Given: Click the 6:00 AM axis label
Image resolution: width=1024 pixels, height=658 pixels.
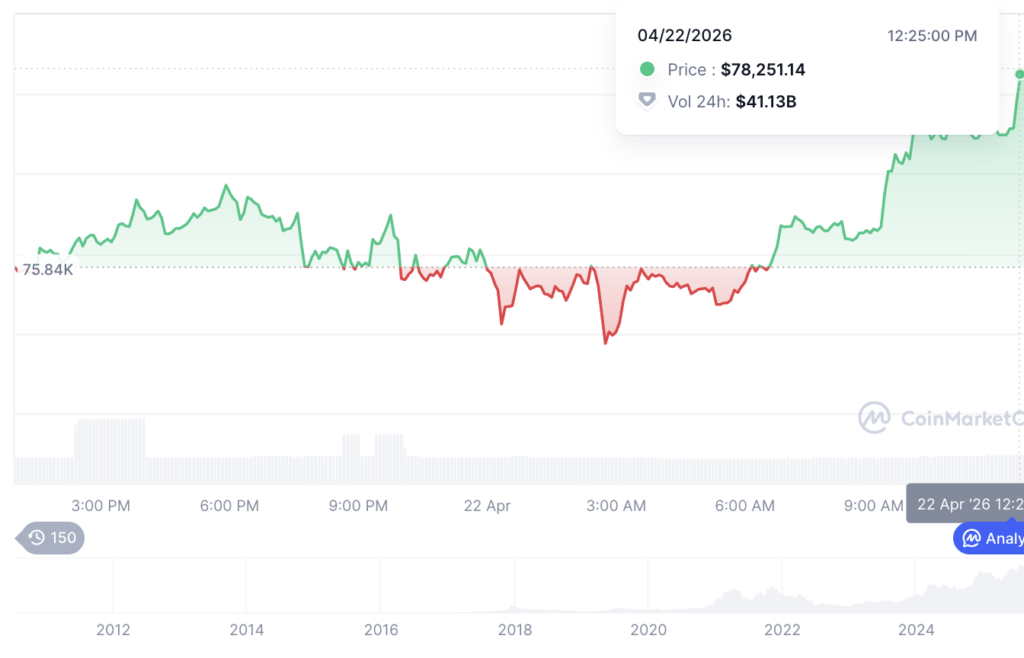Looking at the screenshot, I should pyautogui.click(x=744, y=506).
